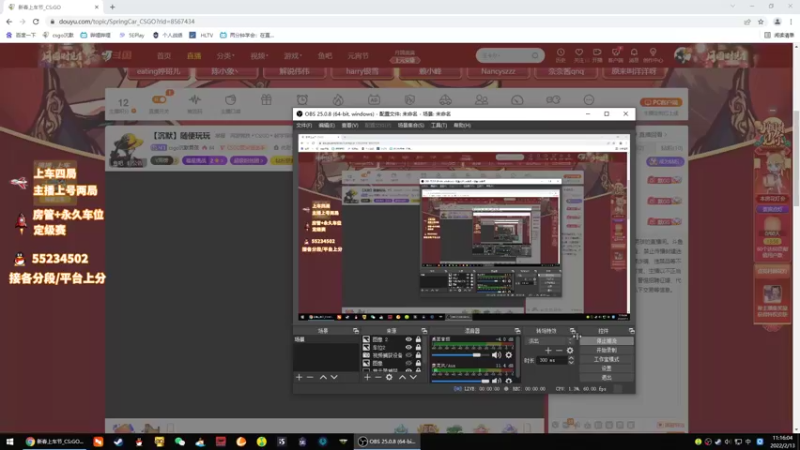
Task: Open source properties gear in Sources panel
Action: 389,377
